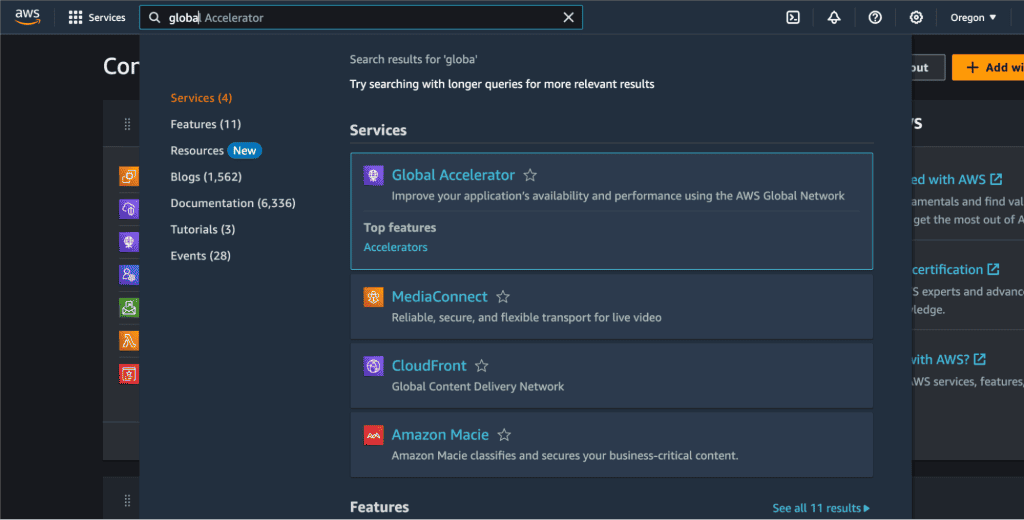
Task: Open the Oregon region dropdown
Action: 973,18
